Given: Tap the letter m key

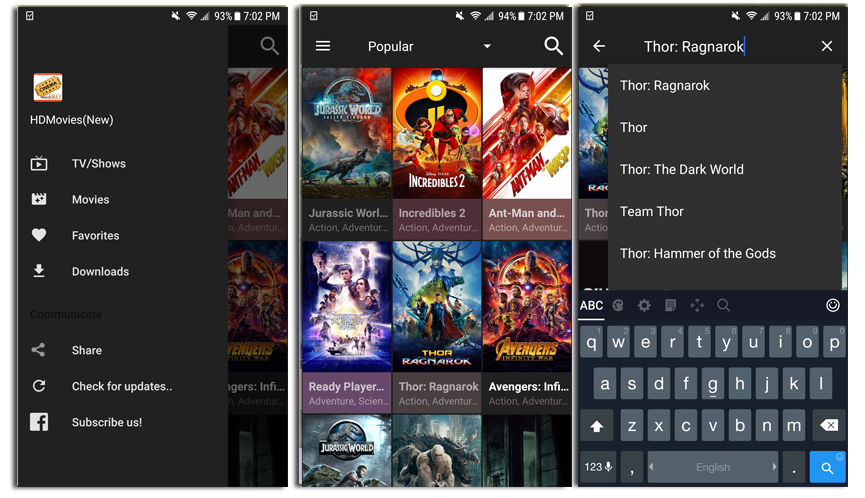Looking at the screenshot, I should tap(794, 425).
